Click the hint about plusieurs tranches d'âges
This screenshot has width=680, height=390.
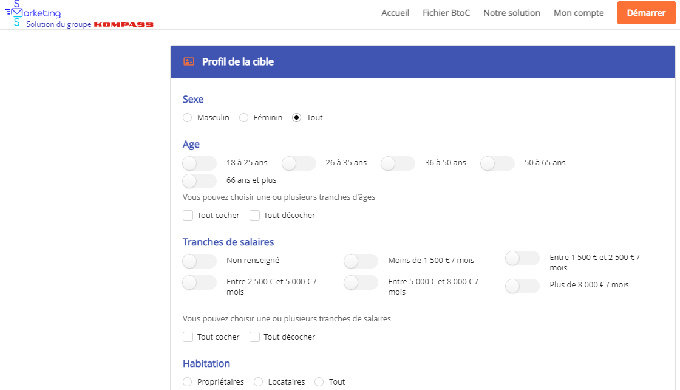pyautogui.click(x=279, y=197)
